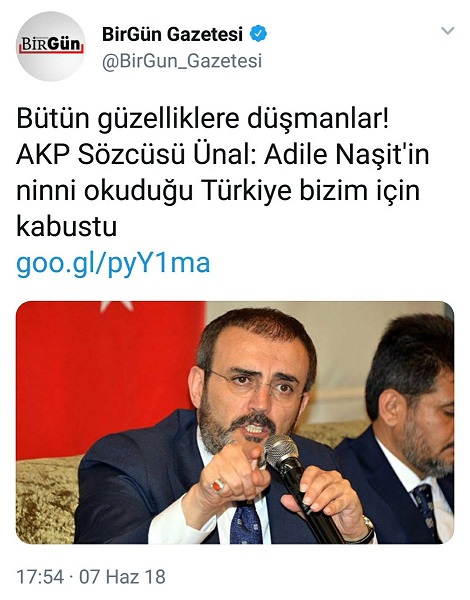Viewport: 470px width, 600px height.
Task: Click the 'ninni okuduğu Türkiye' text line
Action: pos(154,191)
